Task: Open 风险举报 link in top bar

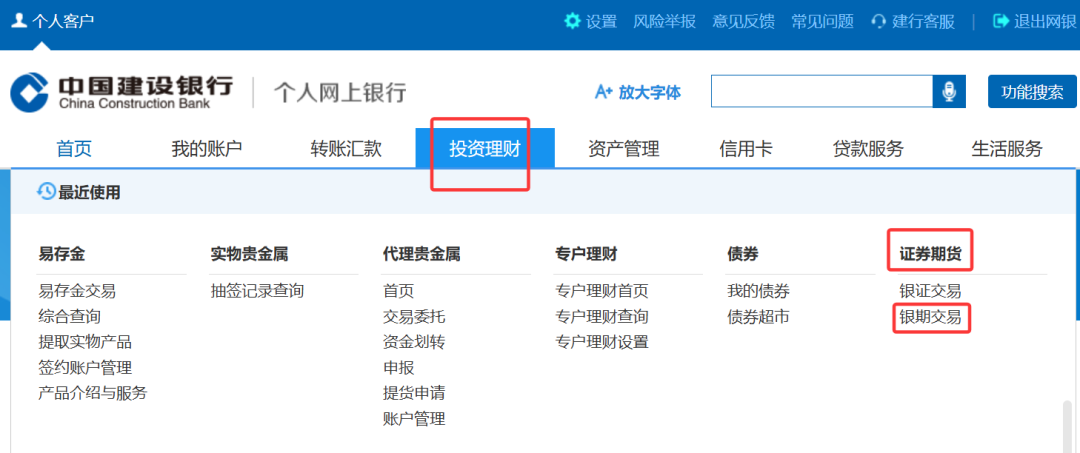Action: 665,21
